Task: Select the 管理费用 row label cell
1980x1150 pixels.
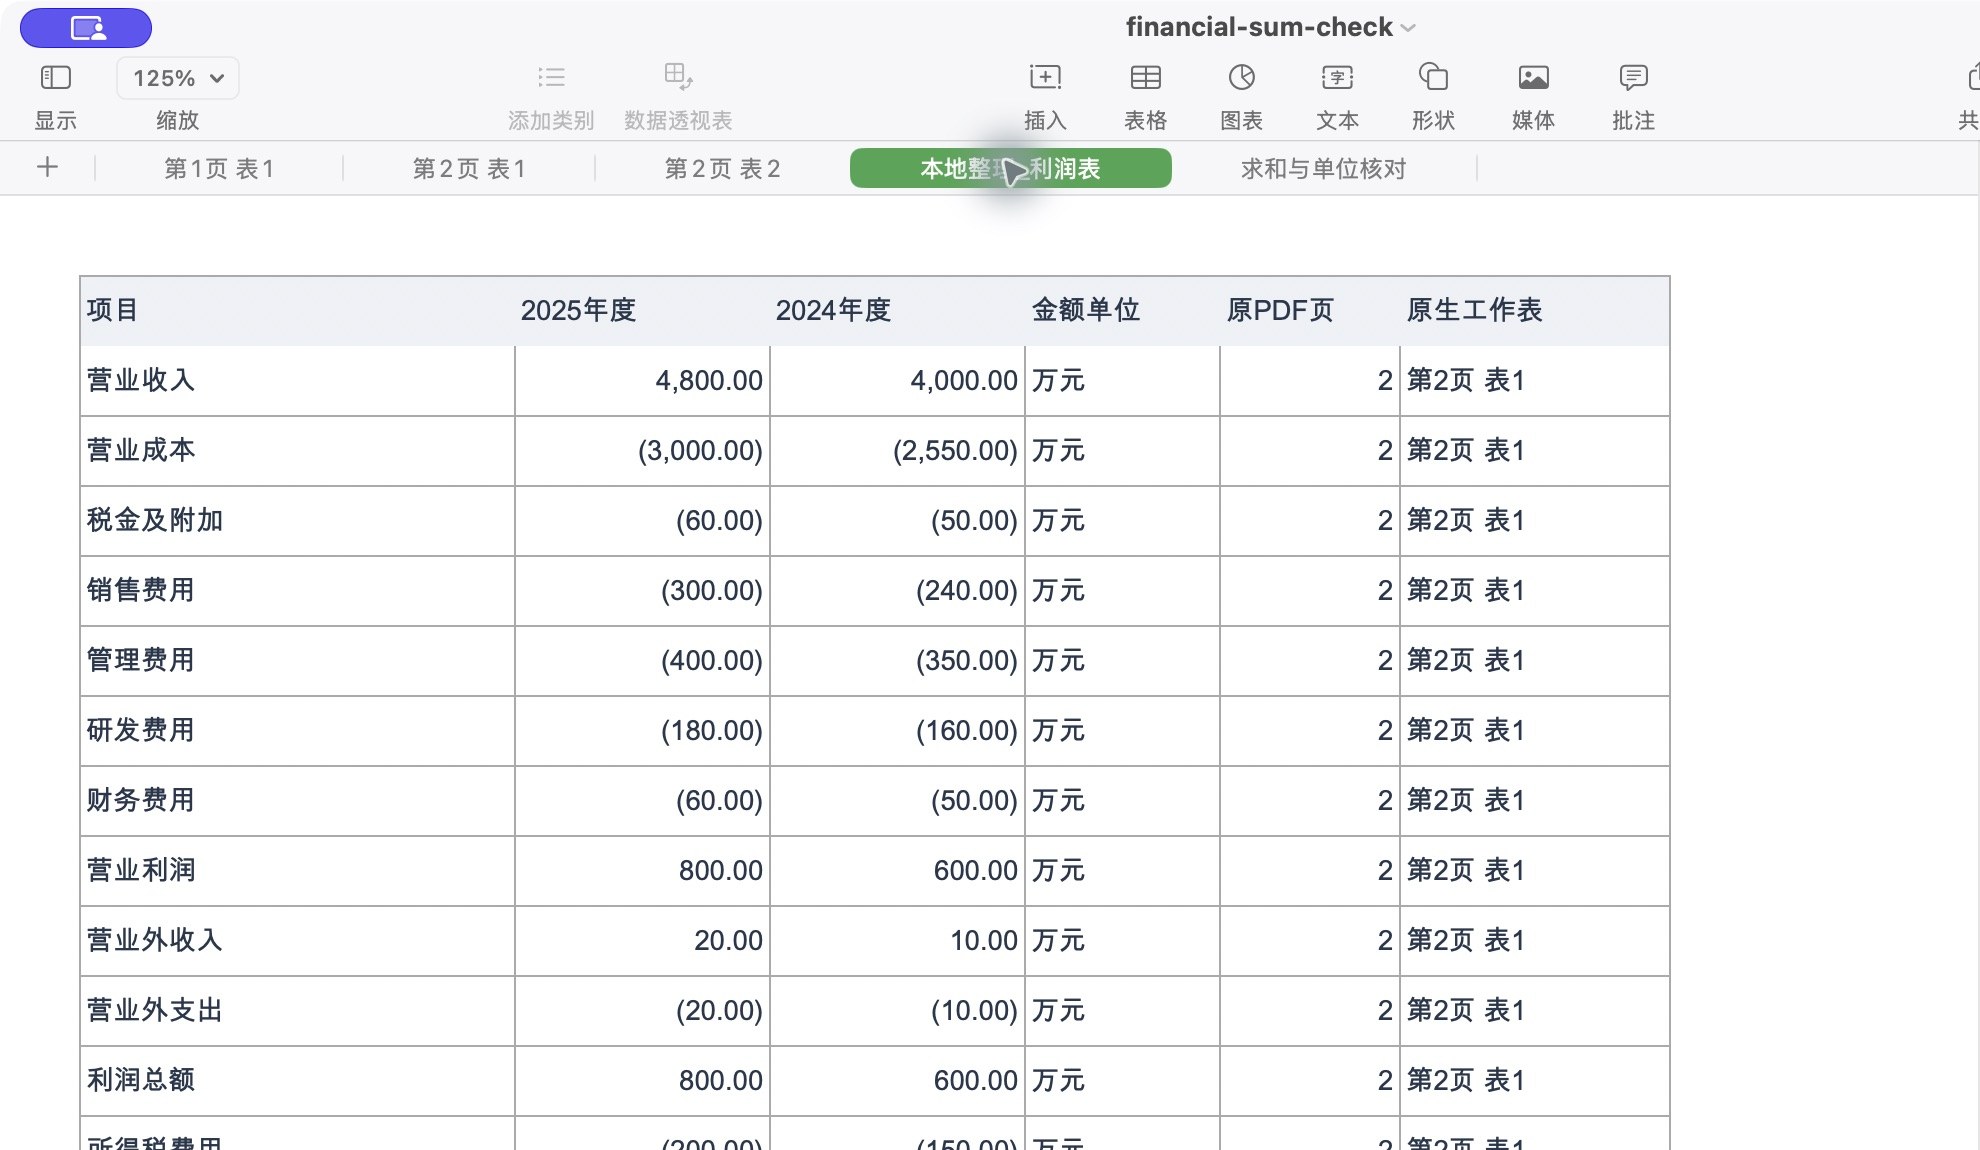Action: (297, 661)
